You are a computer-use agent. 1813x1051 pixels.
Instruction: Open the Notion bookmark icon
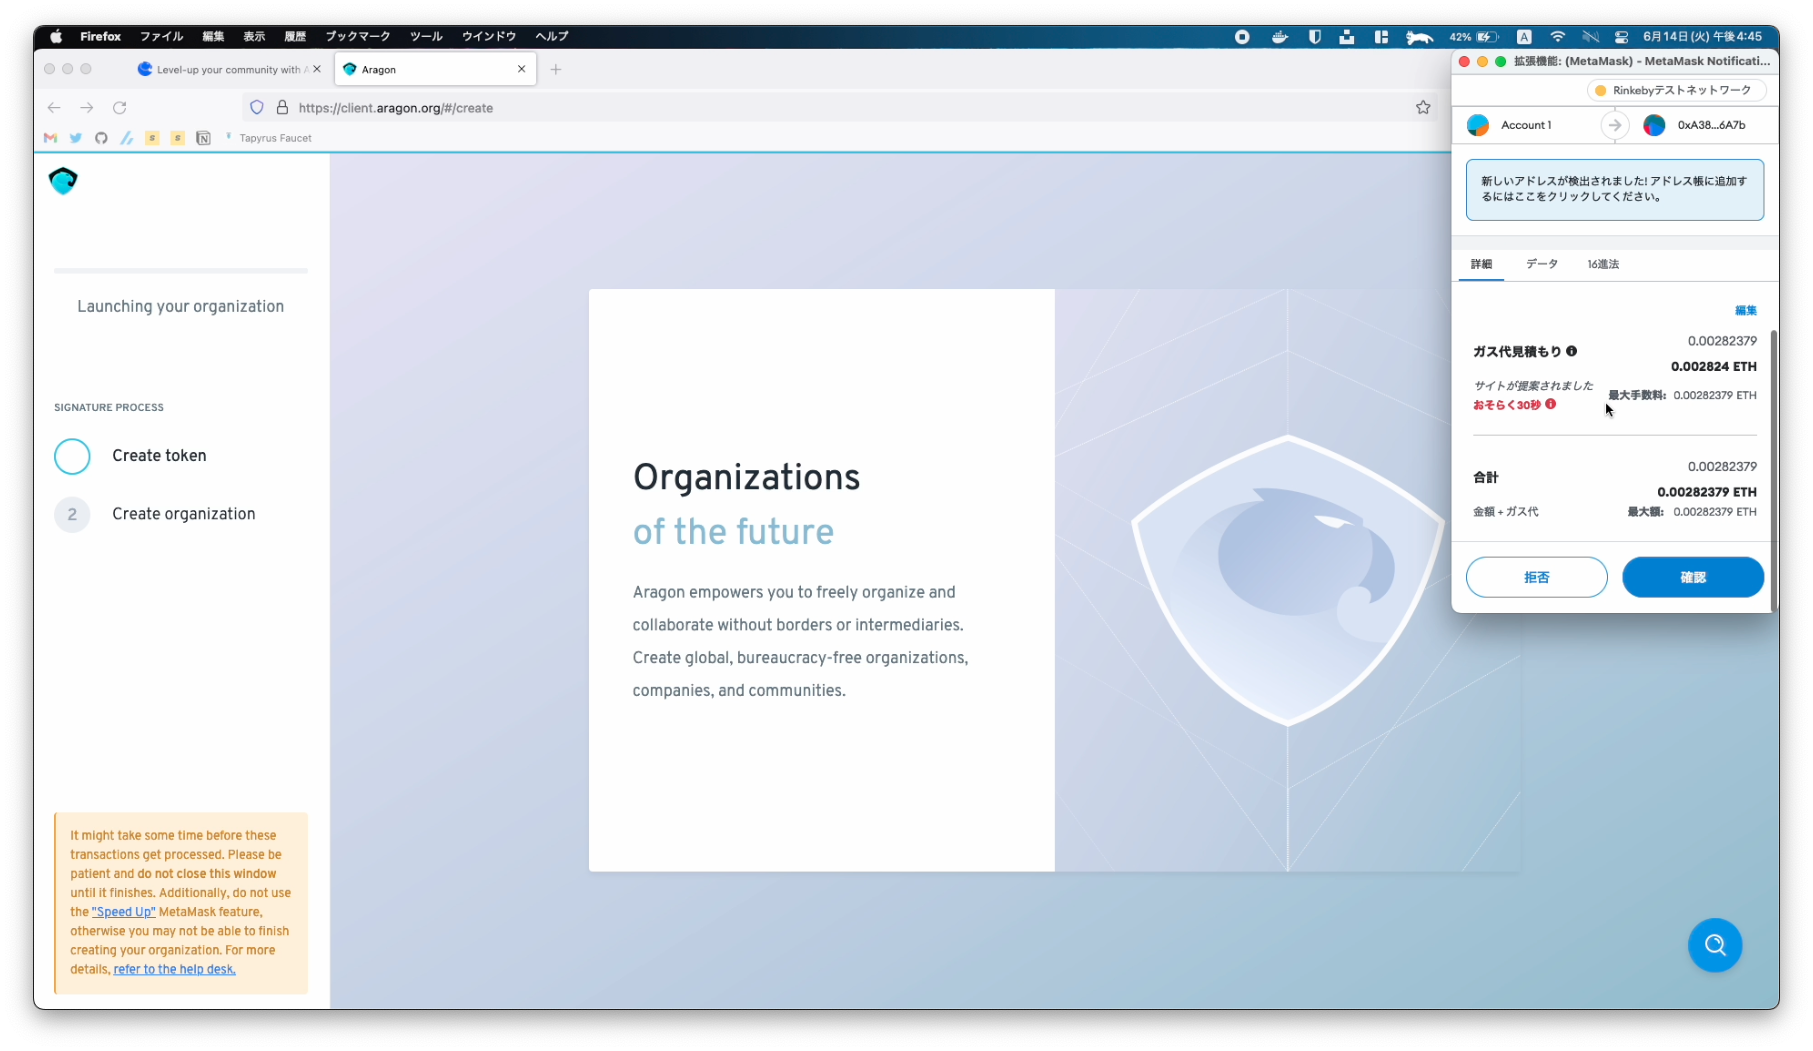tap(203, 138)
